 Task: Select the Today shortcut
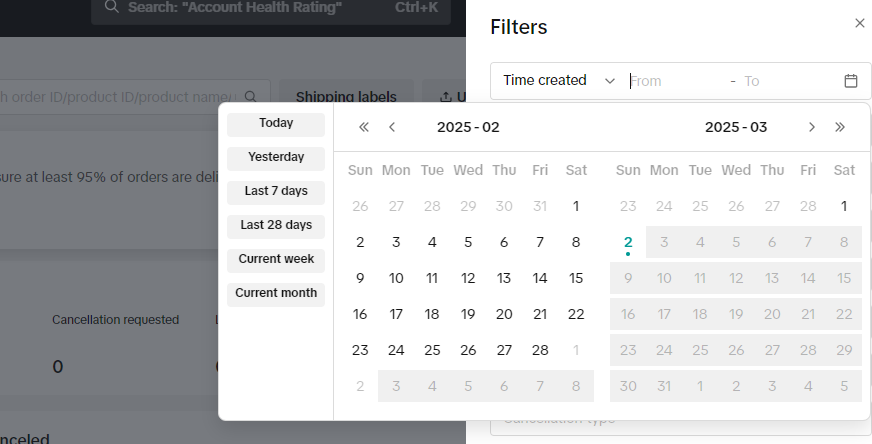pyautogui.click(x=276, y=123)
